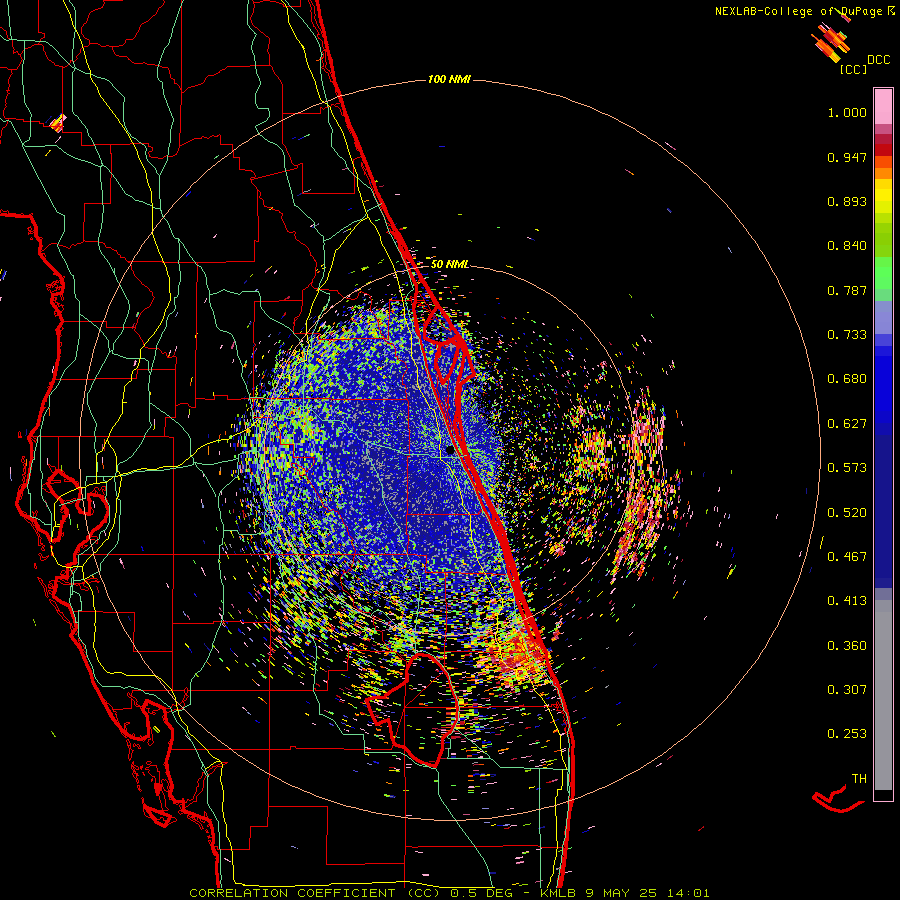The width and height of the screenshot is (900, 900).
Task: Select the 0.680 value on the color scale
Action: click(x=847, y=379)
